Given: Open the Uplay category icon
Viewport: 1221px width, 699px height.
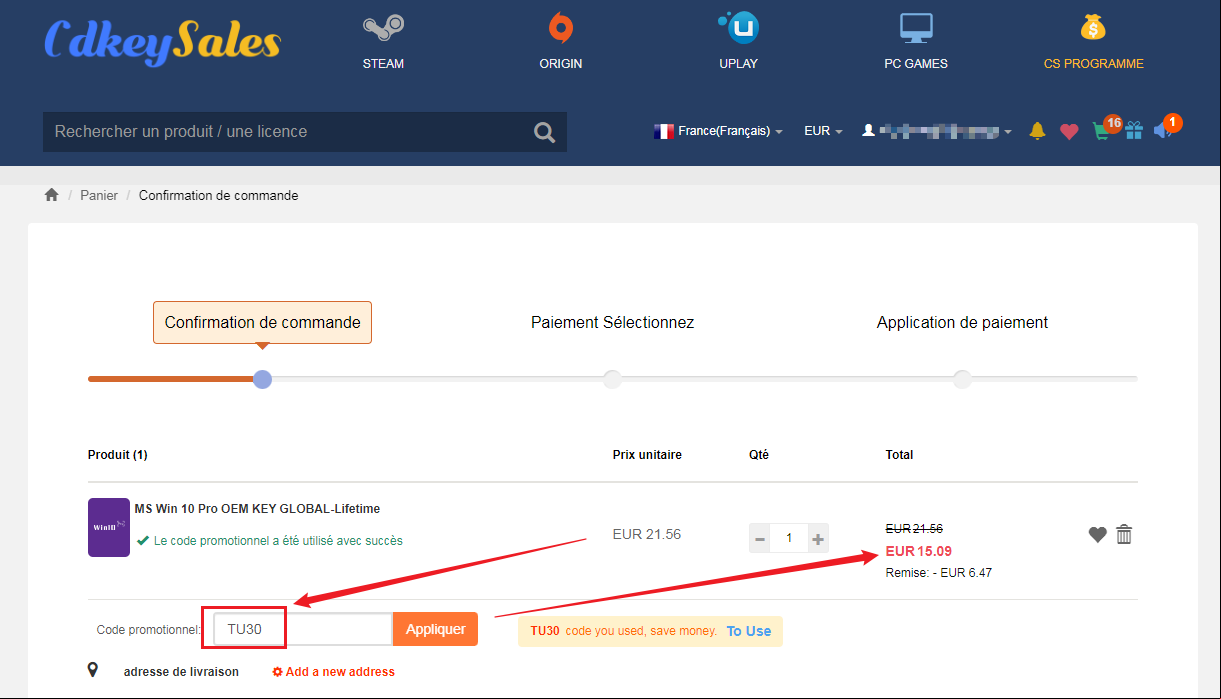Looking at the screenshot, I should tap(739, 28).
